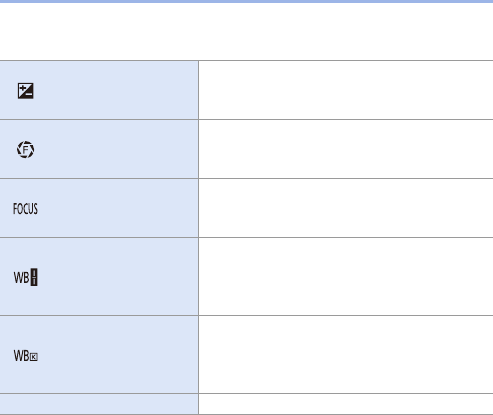Click the boxed K Kelvin symbol
493x415 pixels.
[34, 357]
